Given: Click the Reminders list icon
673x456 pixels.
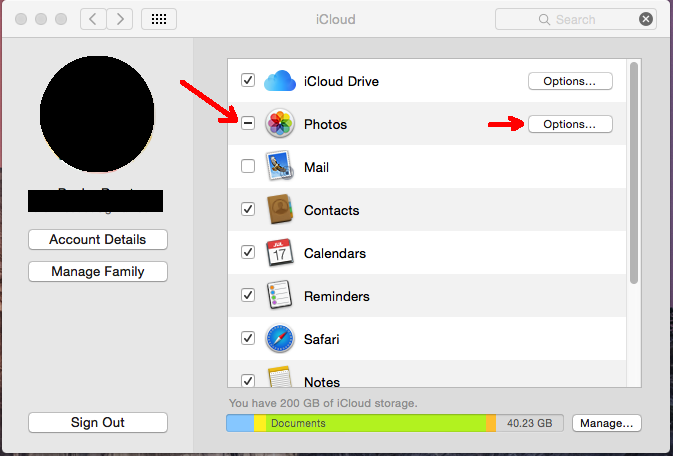Looking at the screenshot, I should [280, 295].
